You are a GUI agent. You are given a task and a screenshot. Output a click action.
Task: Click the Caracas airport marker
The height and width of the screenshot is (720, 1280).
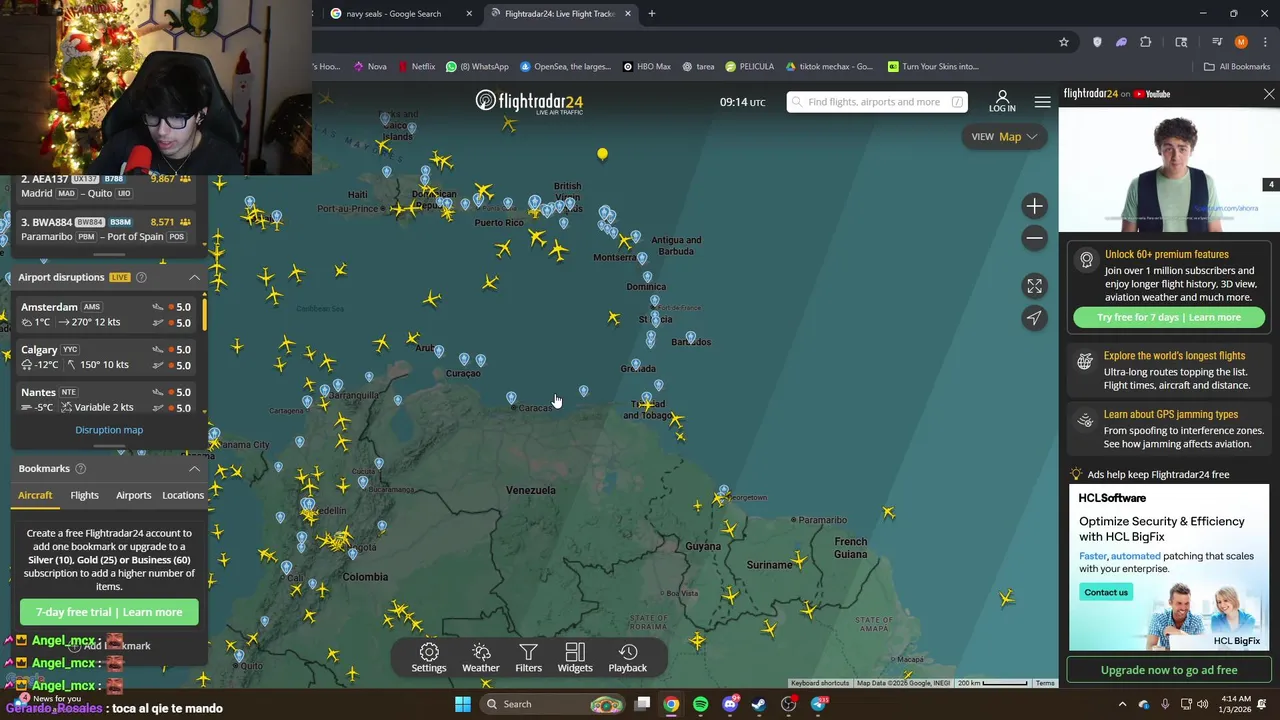[x=512, y=399]
